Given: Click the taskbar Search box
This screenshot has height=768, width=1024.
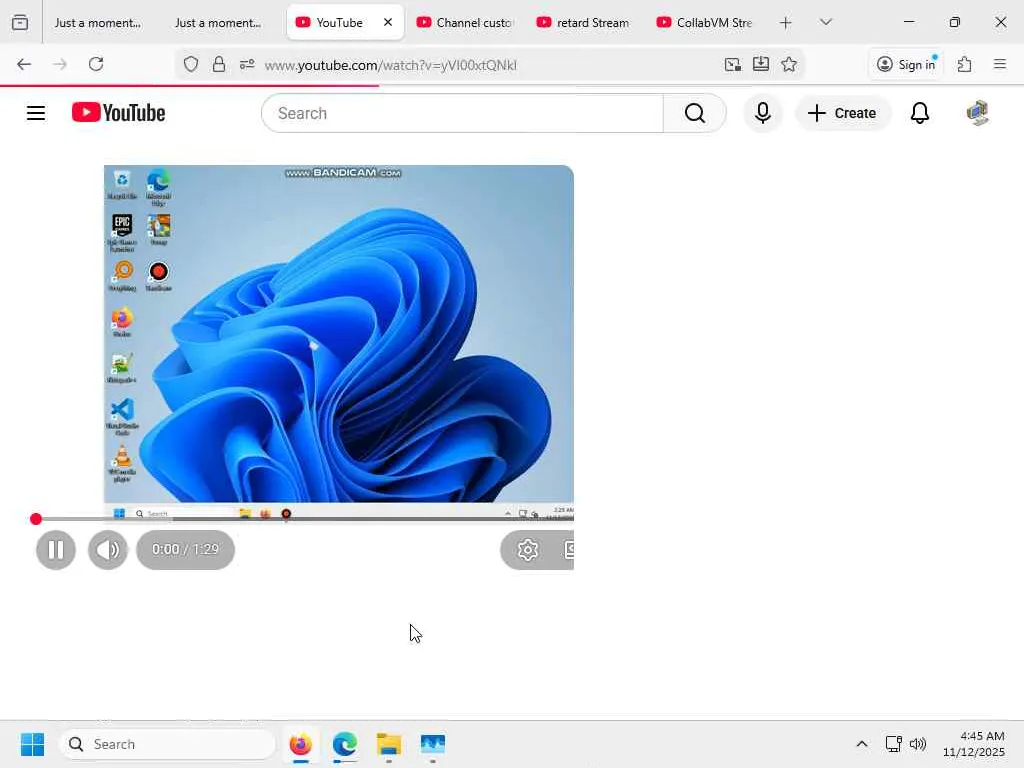Looking at the screenshot, I should [168, 744].
